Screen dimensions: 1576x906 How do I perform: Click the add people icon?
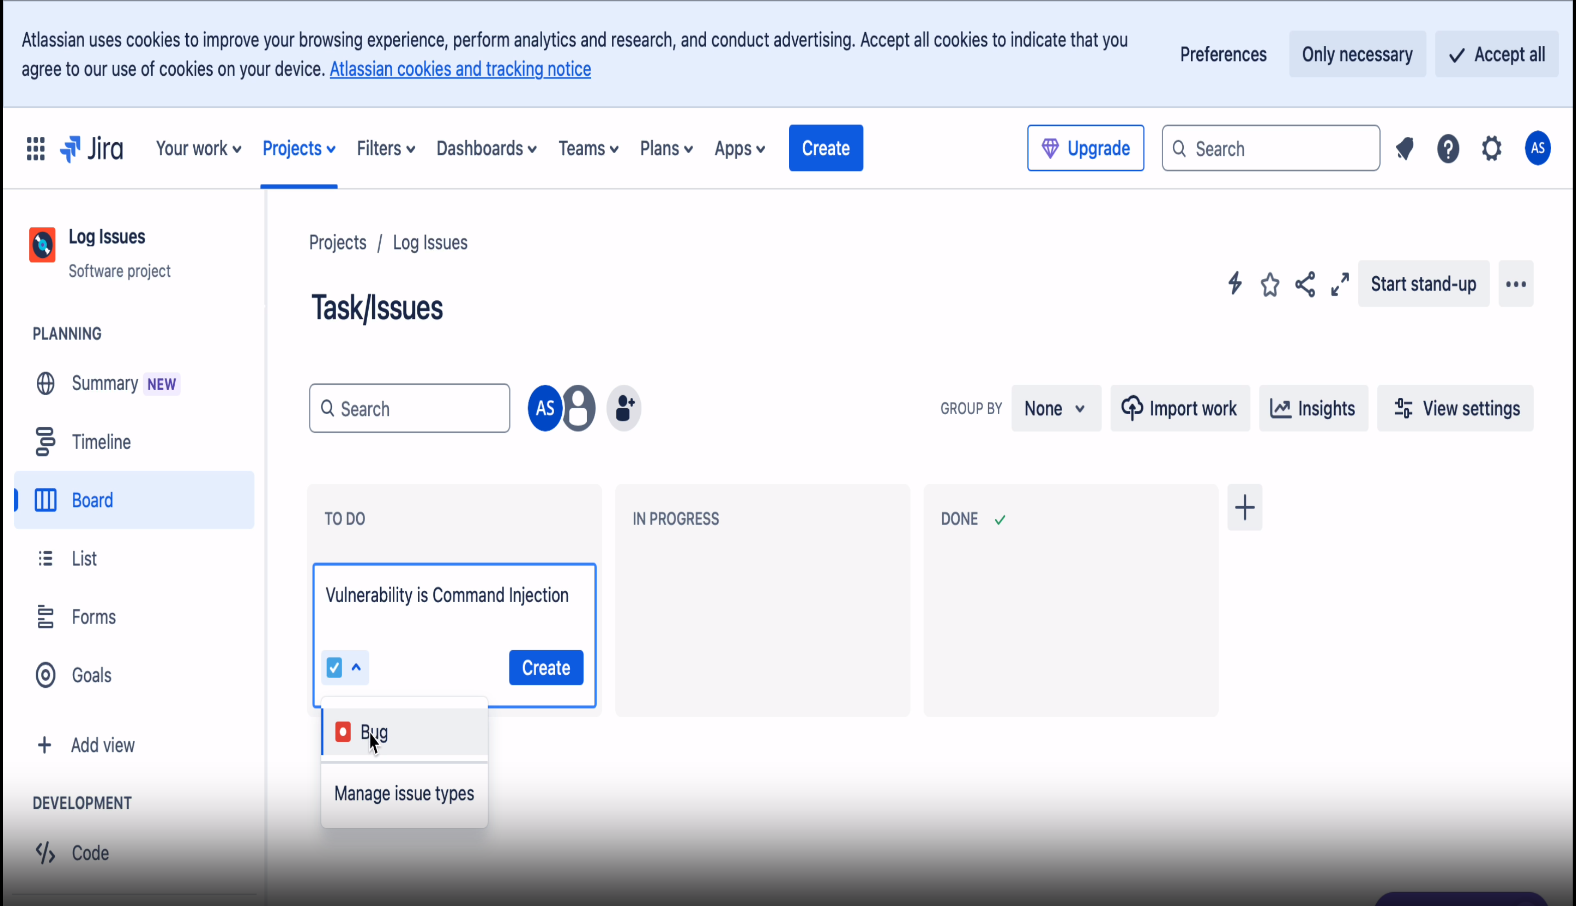point(624,408)
